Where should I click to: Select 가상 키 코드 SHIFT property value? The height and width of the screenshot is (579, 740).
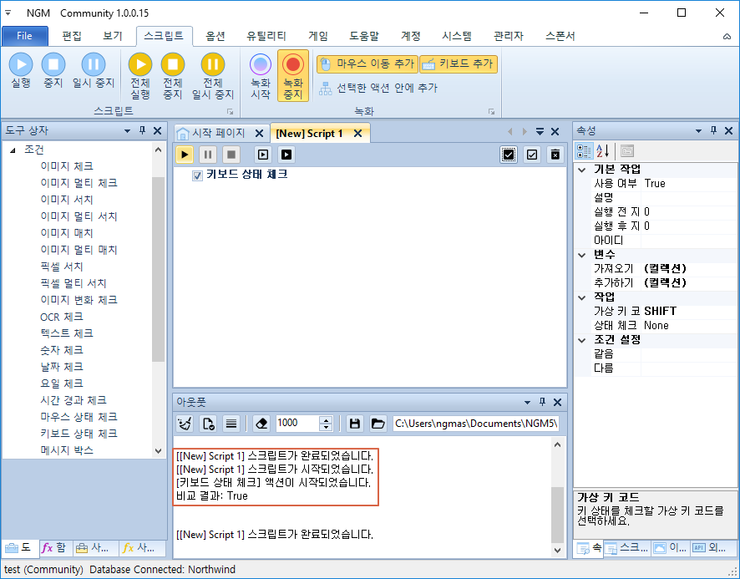tap(689, 311)
